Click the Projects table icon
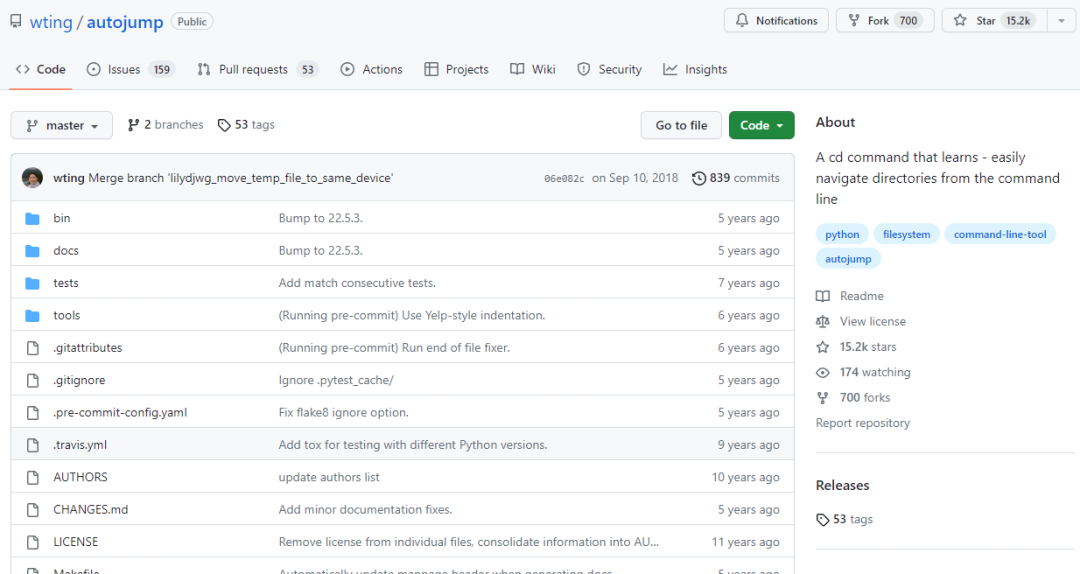The height and width of the screenshot is (574, 1080). pyautogui.click(x=431, y=70)
